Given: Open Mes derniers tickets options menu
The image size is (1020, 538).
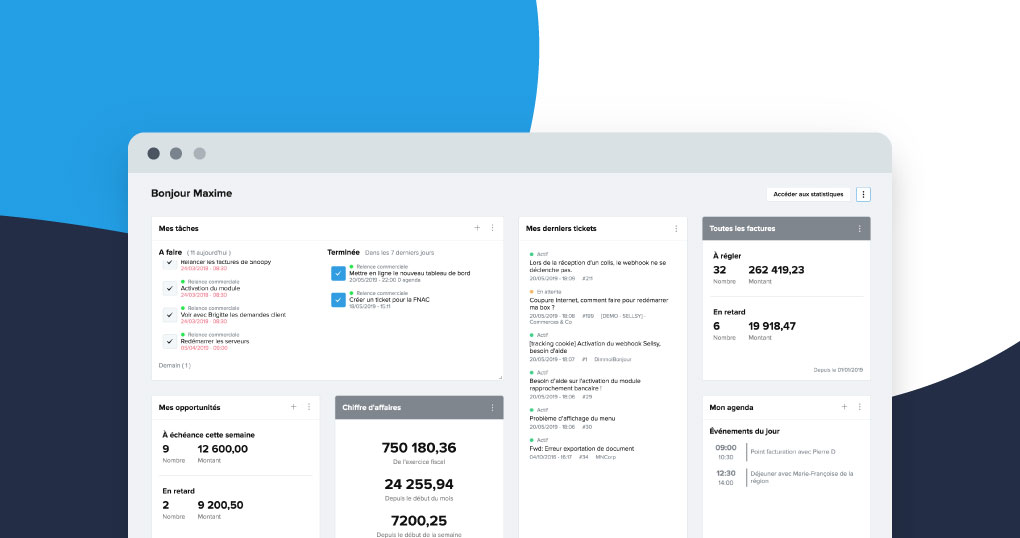Looking at the screenshot, I should [676, 228].
